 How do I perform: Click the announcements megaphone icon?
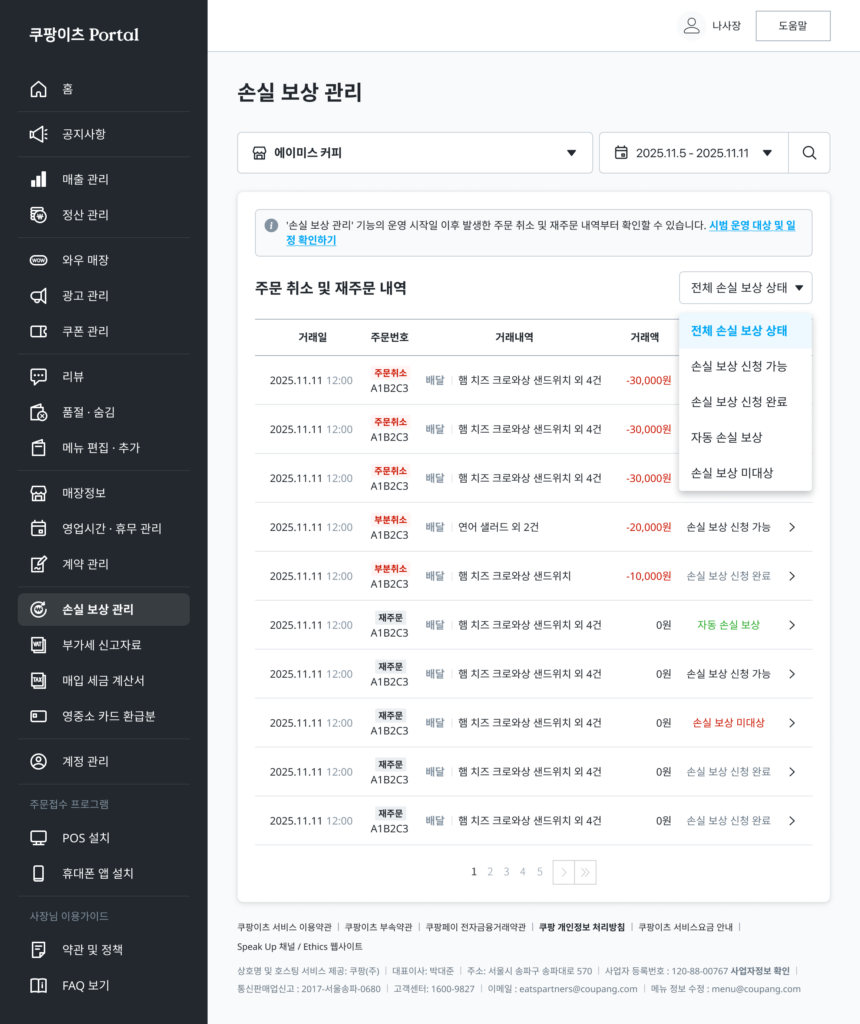[x=38, y=134]
